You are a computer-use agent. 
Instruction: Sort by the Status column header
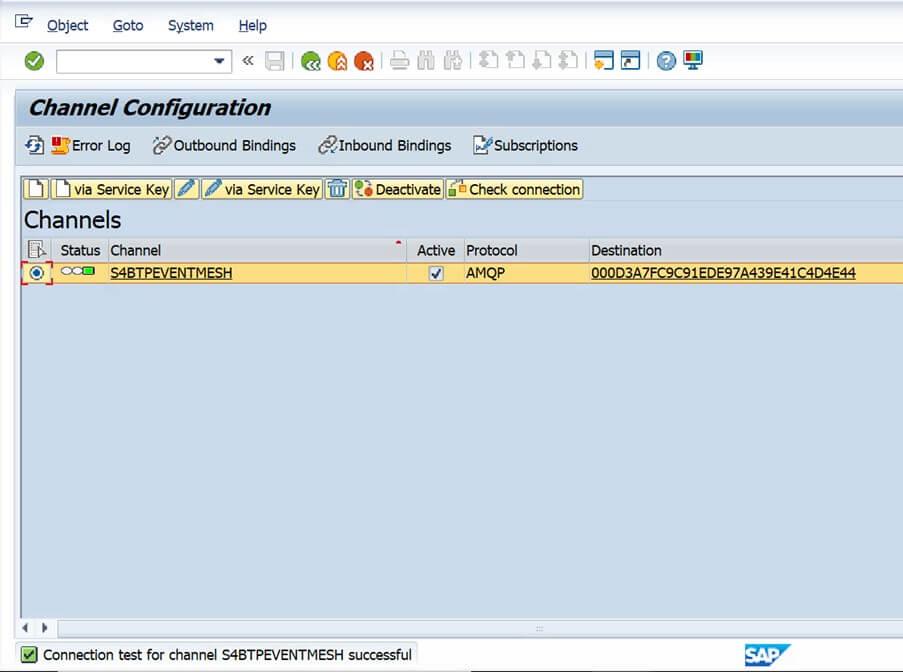pos(80,250)
